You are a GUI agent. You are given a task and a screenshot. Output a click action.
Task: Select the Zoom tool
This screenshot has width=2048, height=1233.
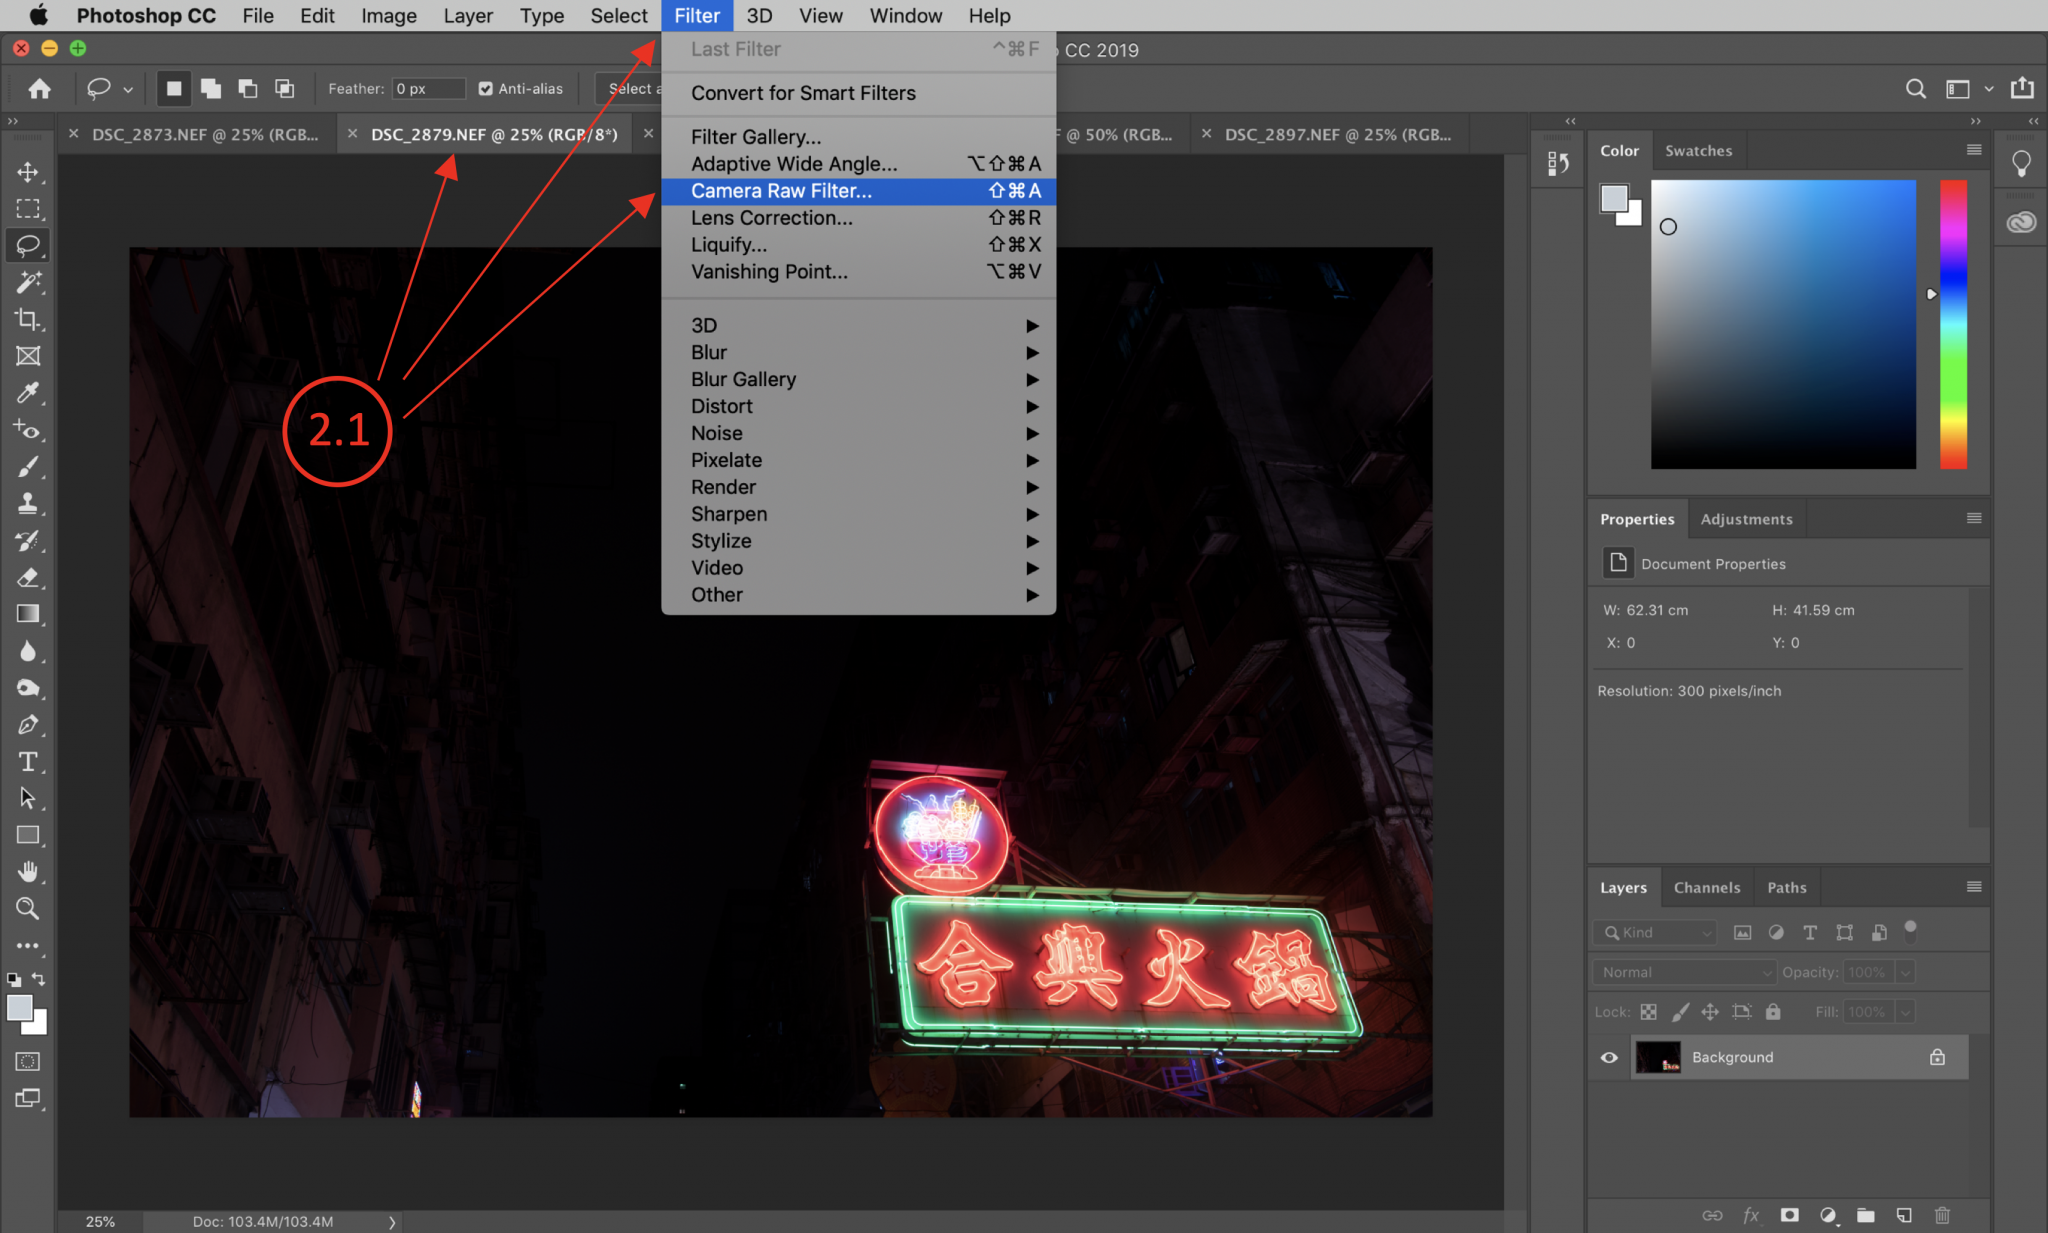pos(28,908)
